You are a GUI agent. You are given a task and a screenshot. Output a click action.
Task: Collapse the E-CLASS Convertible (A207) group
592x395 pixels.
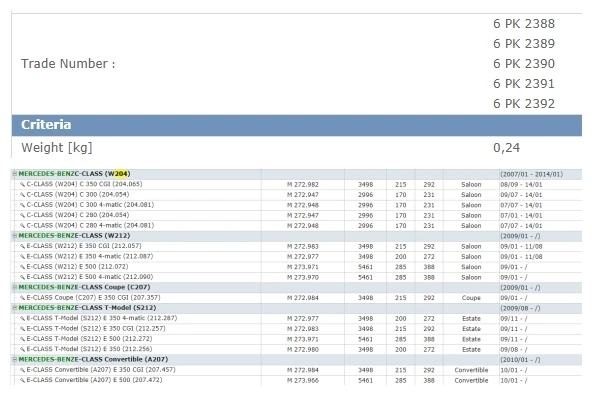tap(15, 360)
